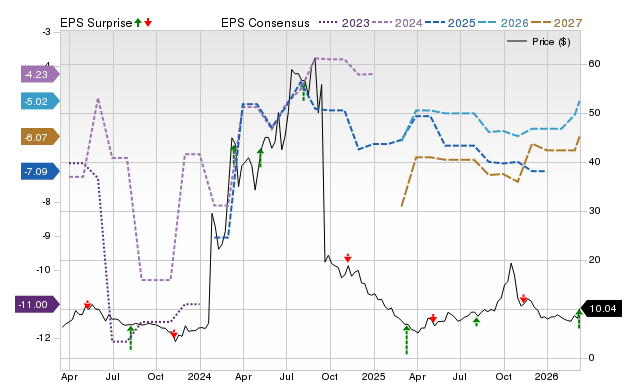Click the green surprise arrow of August 2025
640x382 pixels.
coord(476,321)
